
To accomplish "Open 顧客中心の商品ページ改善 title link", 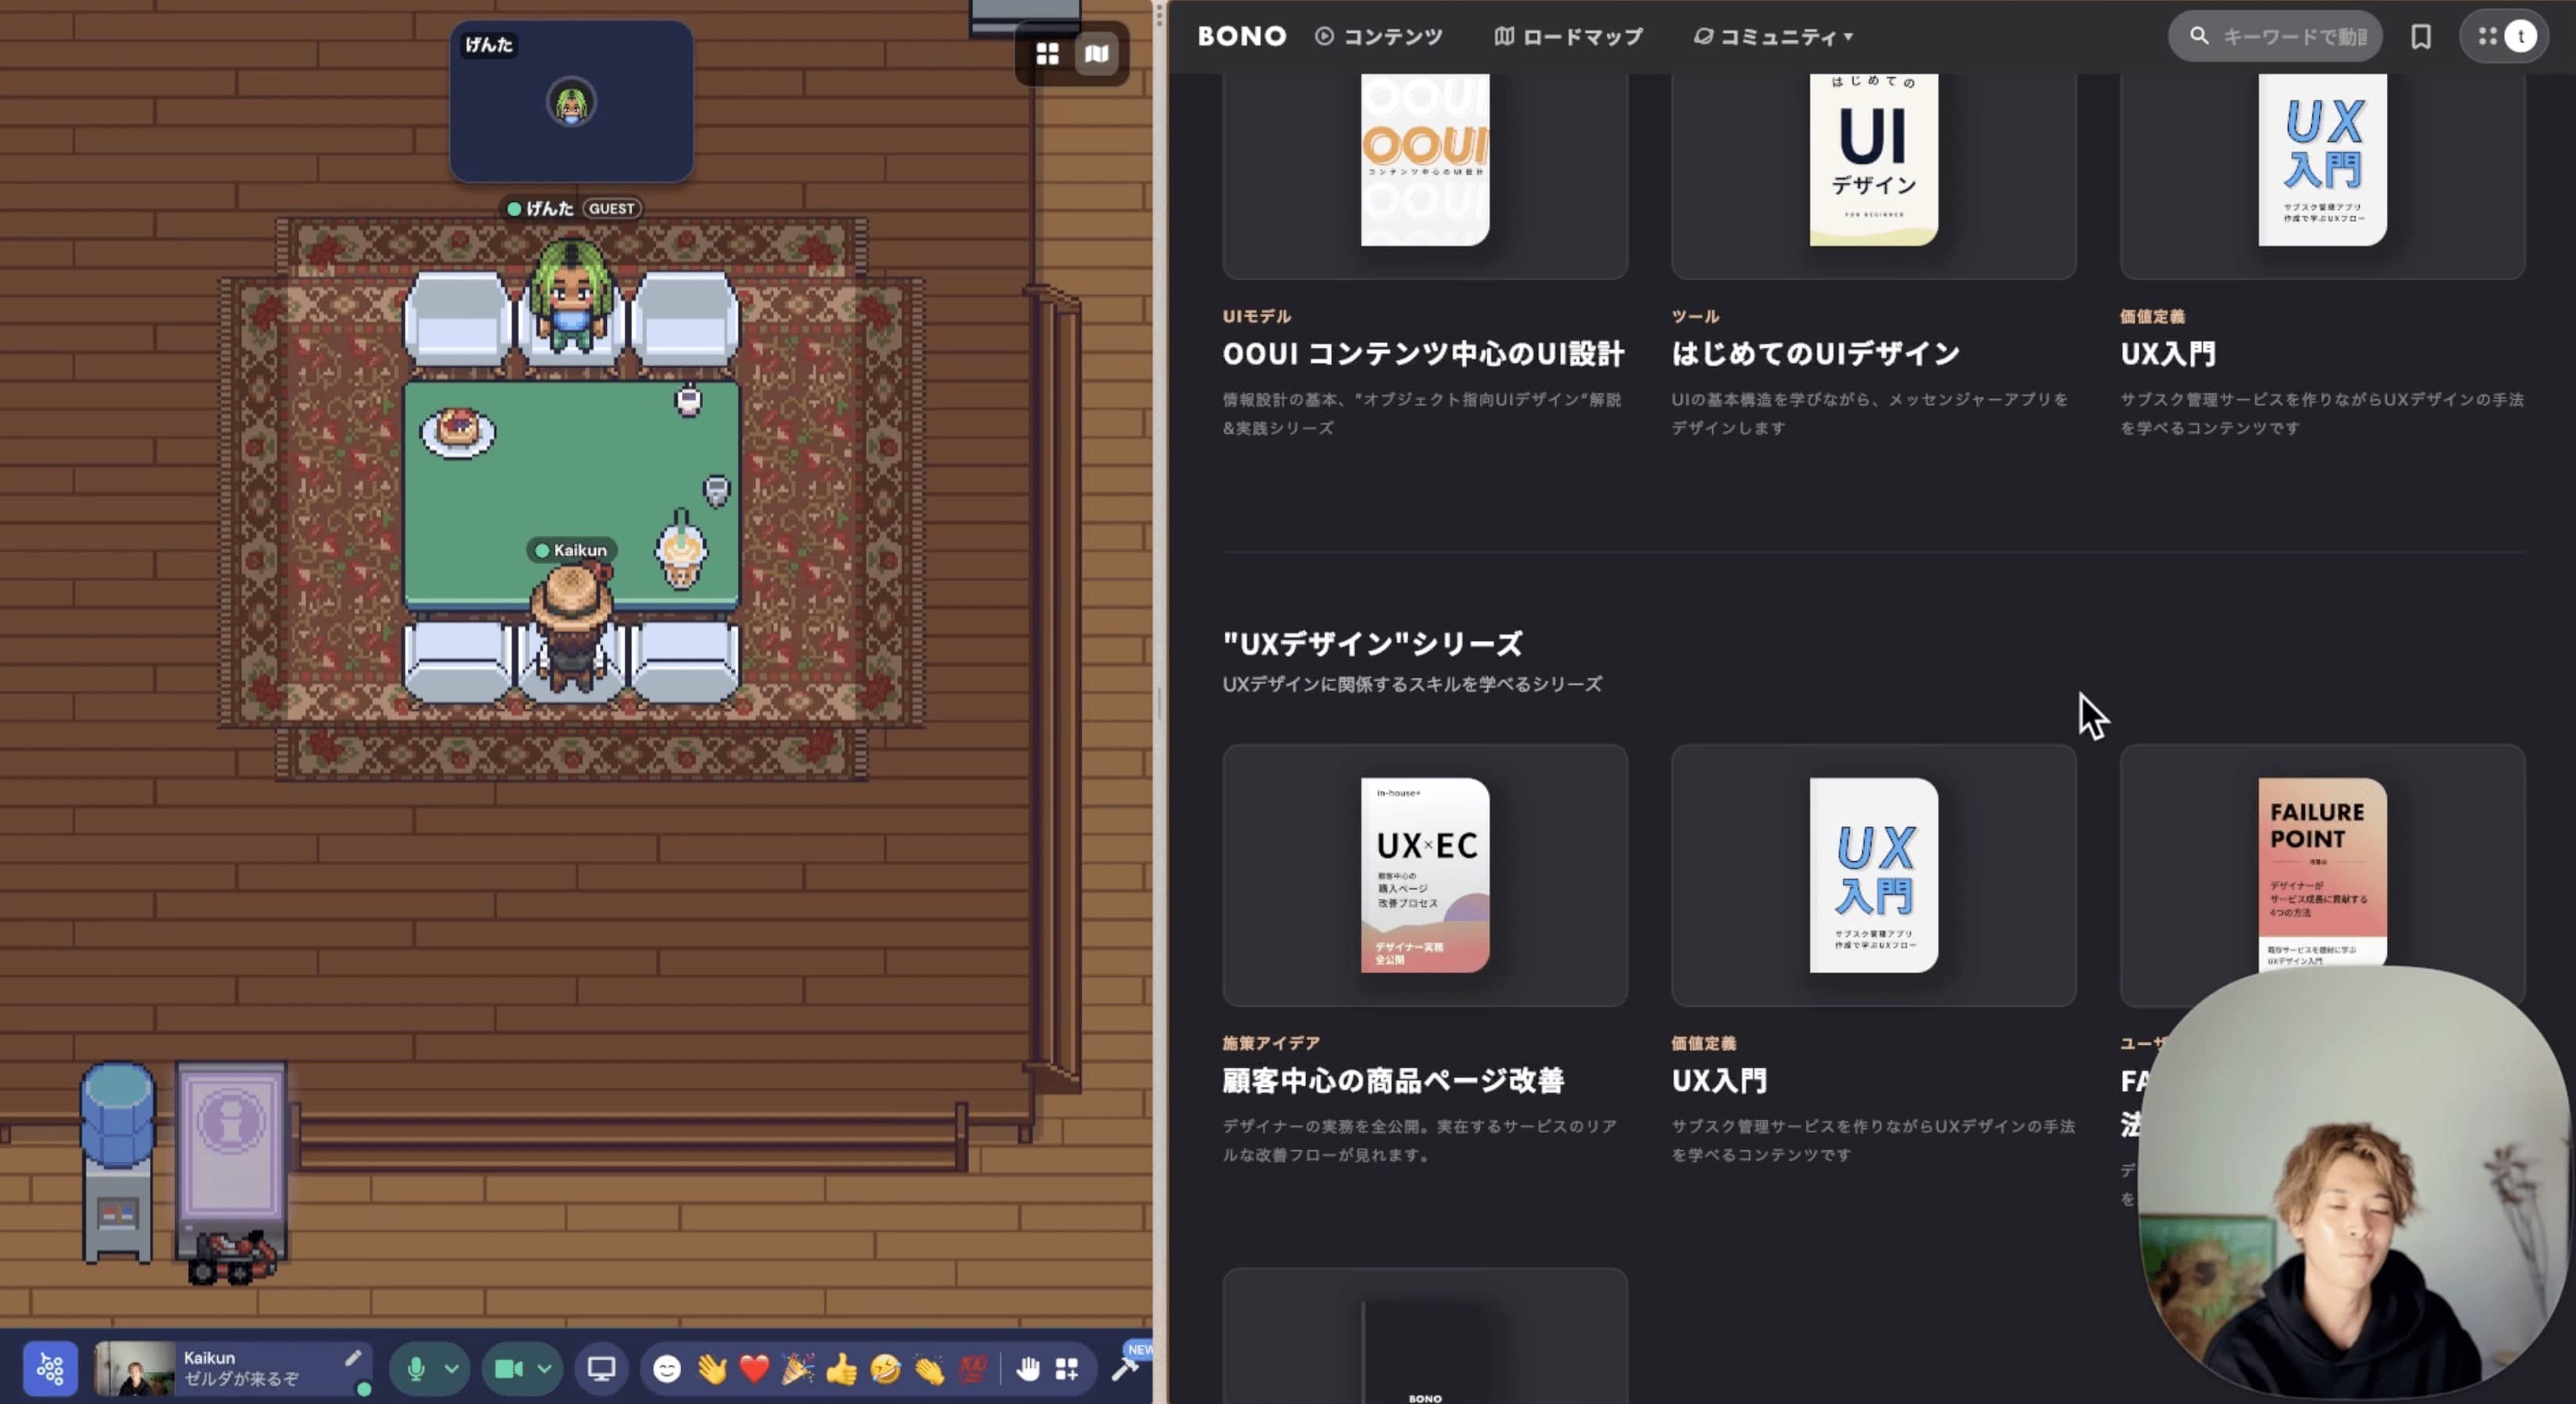I will [1393, 1080].
